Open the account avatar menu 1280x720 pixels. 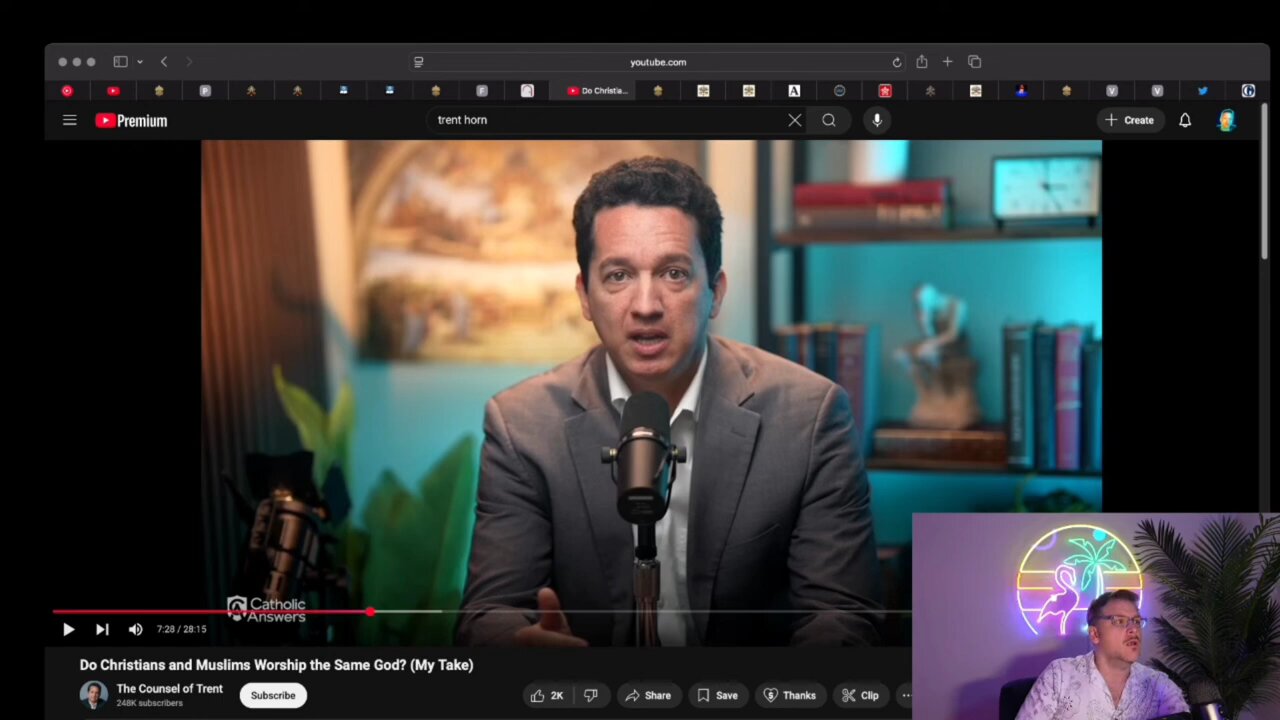[x=1227, y=120]
